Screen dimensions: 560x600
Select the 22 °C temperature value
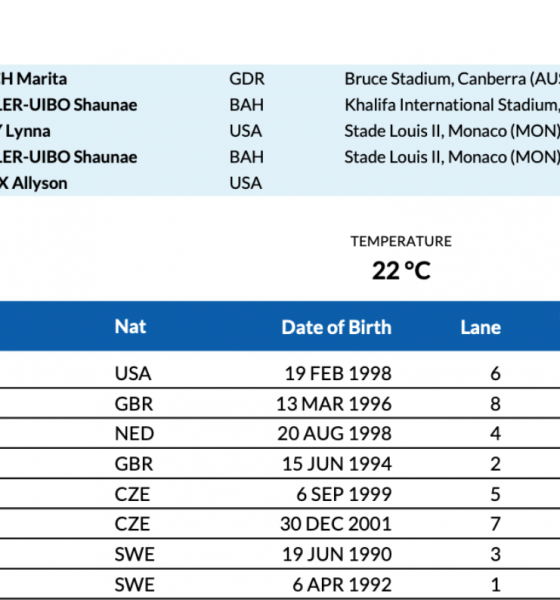click(401, 271)
